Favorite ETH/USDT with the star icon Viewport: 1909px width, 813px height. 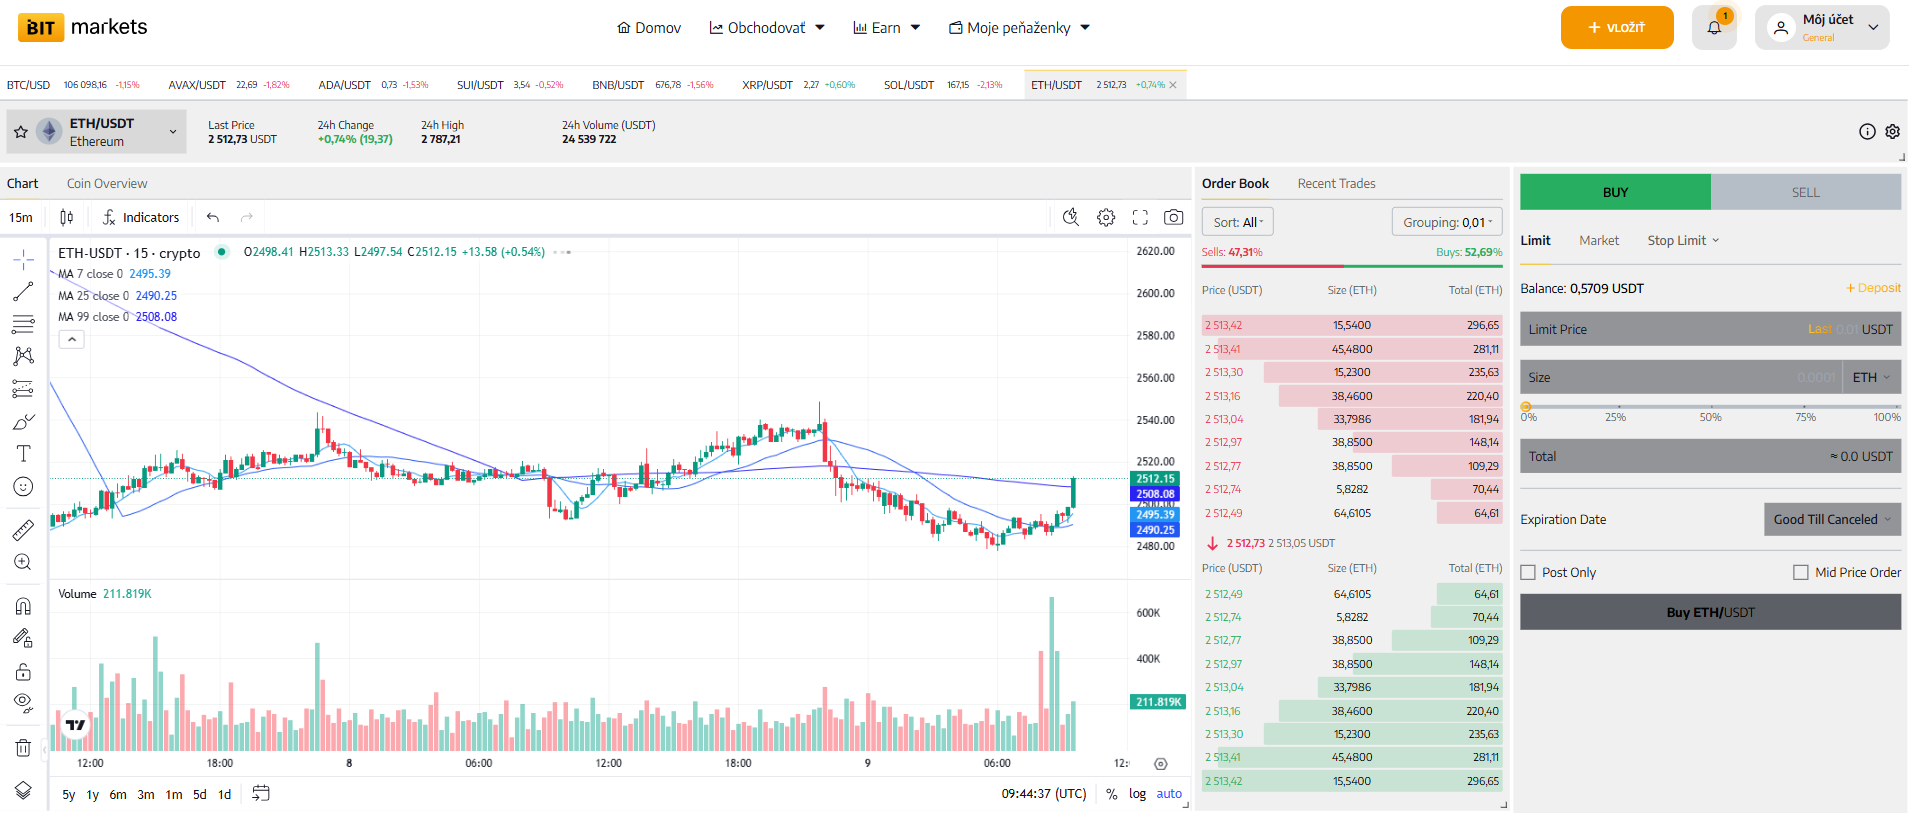click(x=21, y=132)
